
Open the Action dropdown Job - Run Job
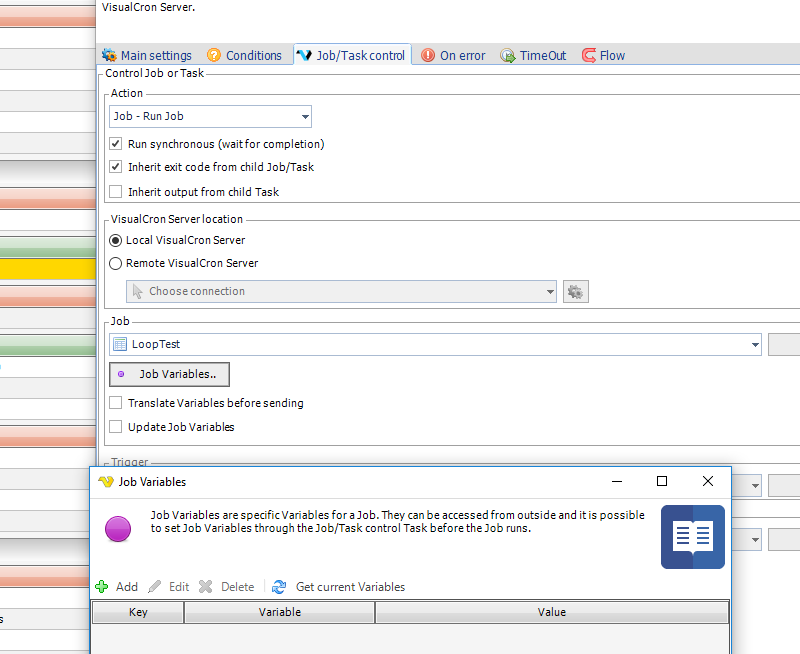click(x=210, y=117)
